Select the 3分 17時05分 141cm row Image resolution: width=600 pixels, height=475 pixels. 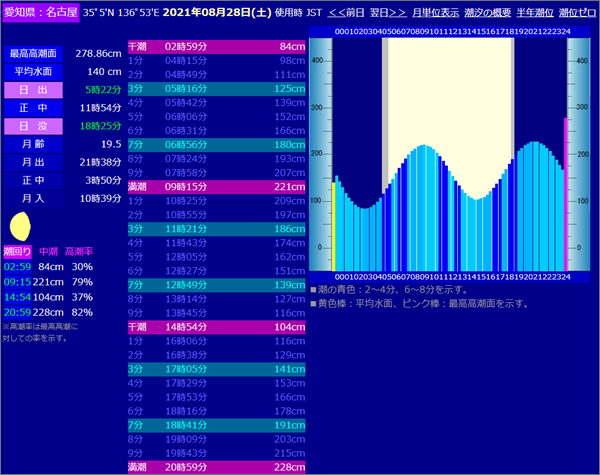click(217, 369)
